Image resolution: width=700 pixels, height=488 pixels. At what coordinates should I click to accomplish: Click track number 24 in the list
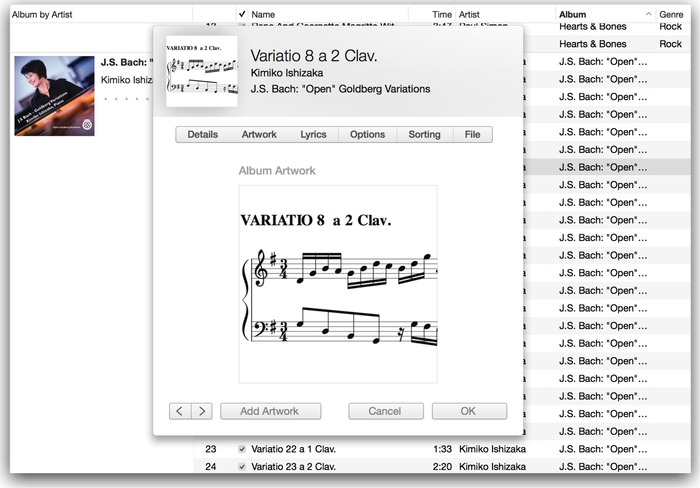[x=211, y=467]
